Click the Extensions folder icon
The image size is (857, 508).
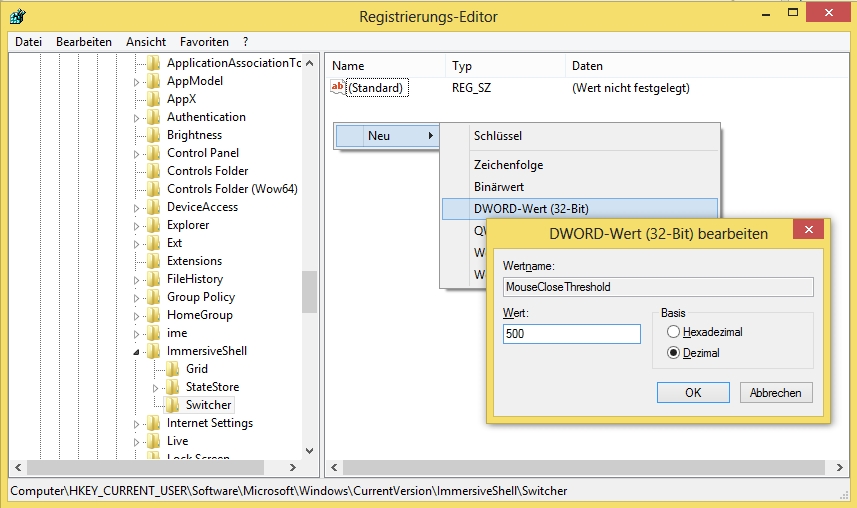click(154, 261)
